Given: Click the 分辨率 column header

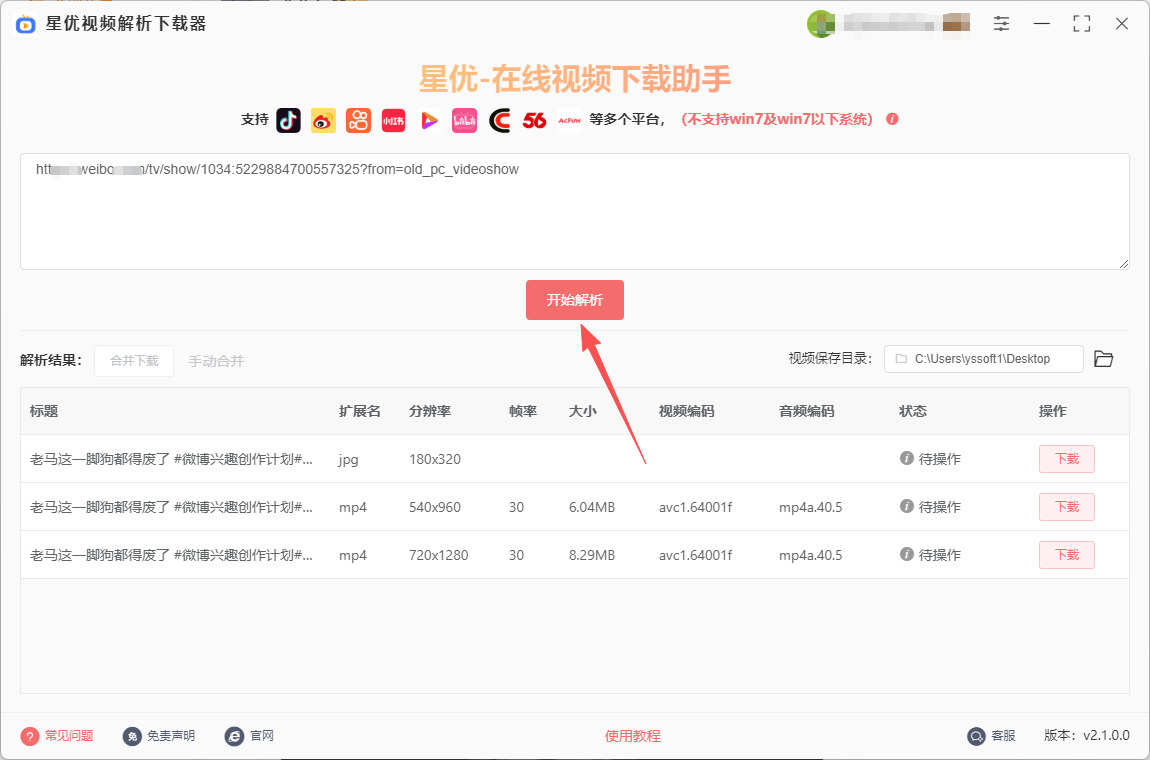Looking at the screenshot, I should [430, 411].
